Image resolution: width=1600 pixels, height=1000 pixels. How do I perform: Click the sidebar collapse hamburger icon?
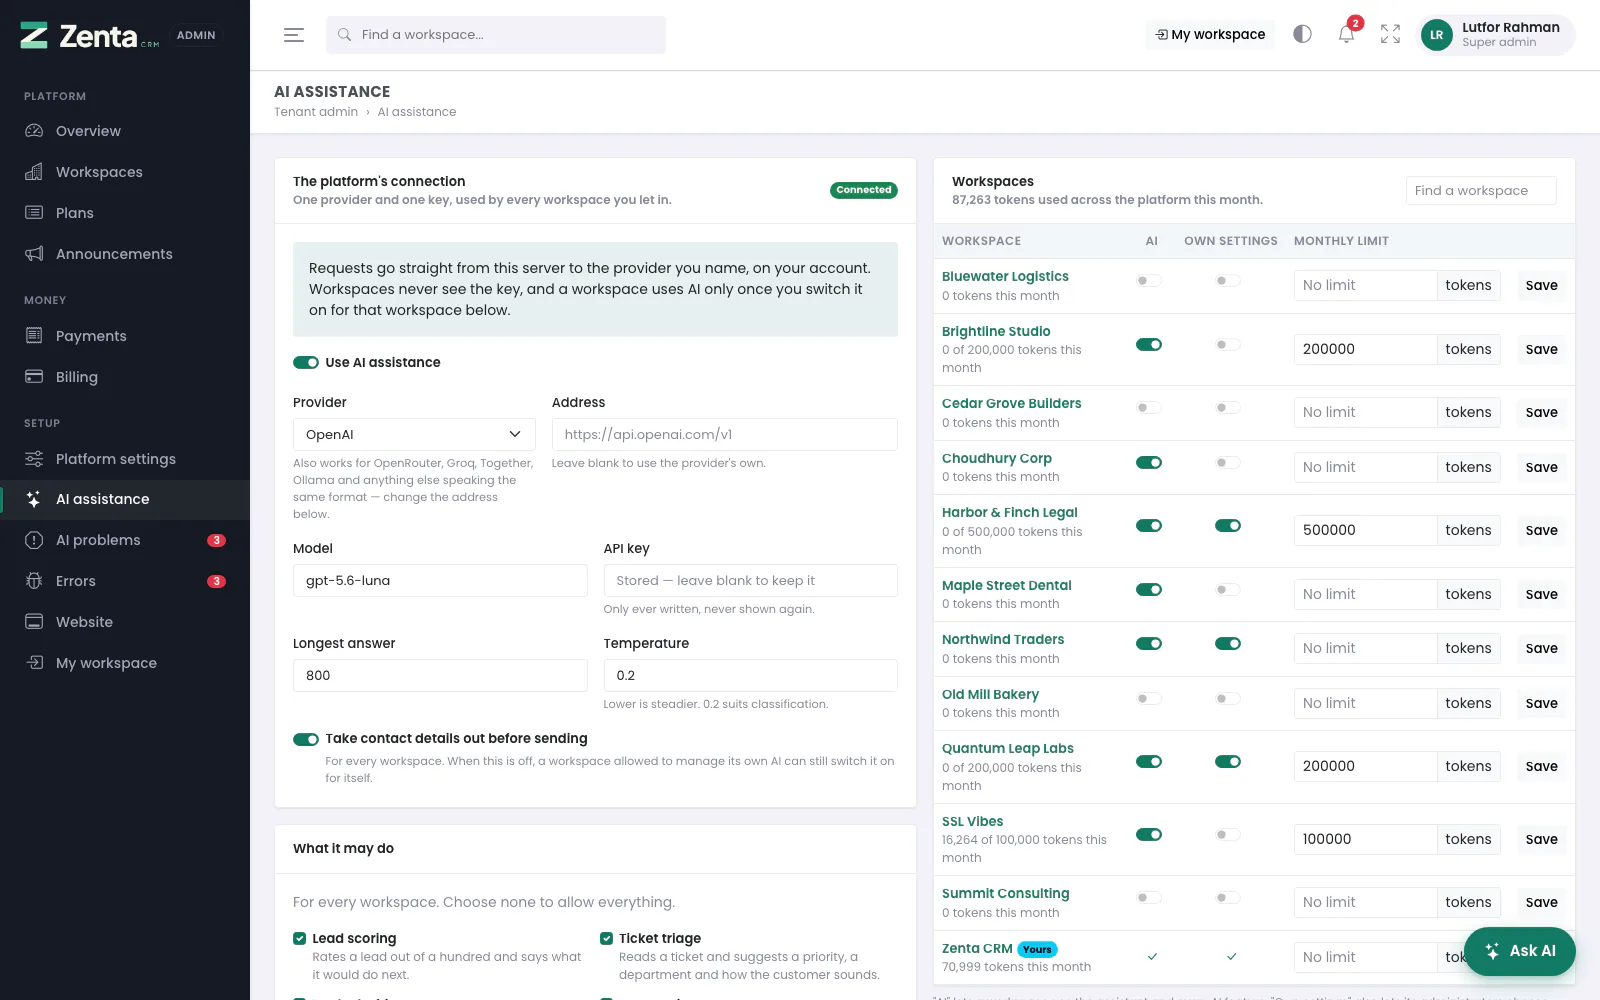click(x=293, y=35)
